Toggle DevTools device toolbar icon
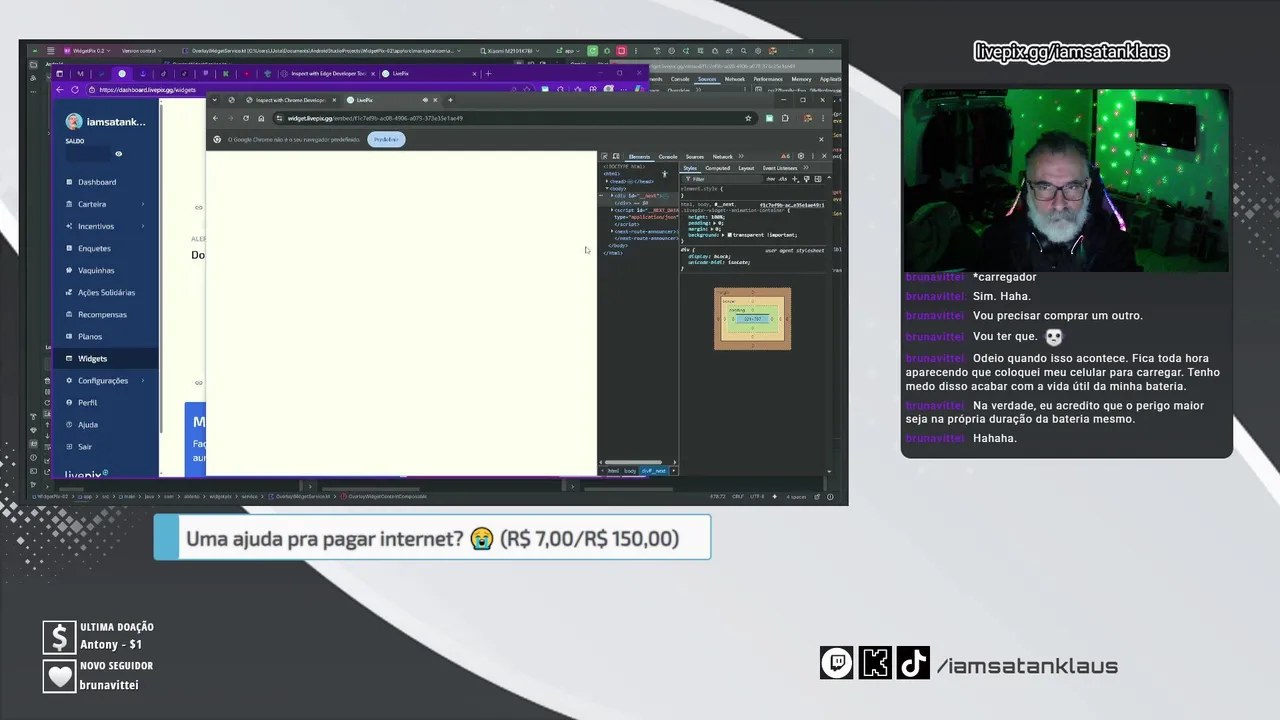This screenshot has width=1280, height=720. 616,156
